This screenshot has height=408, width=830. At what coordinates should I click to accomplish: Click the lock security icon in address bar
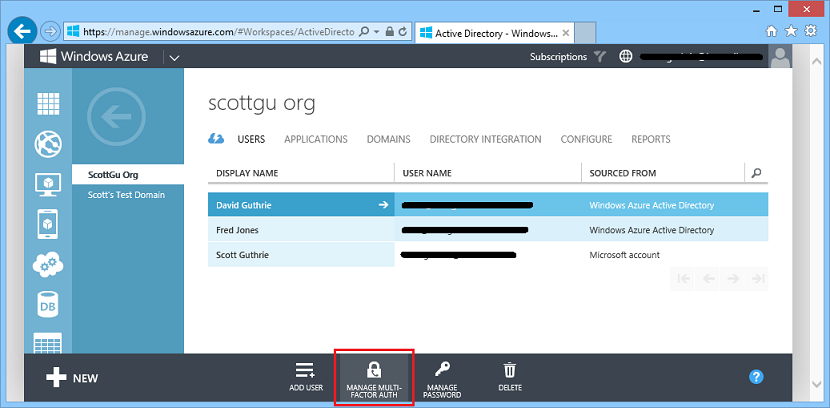(390, 32)
